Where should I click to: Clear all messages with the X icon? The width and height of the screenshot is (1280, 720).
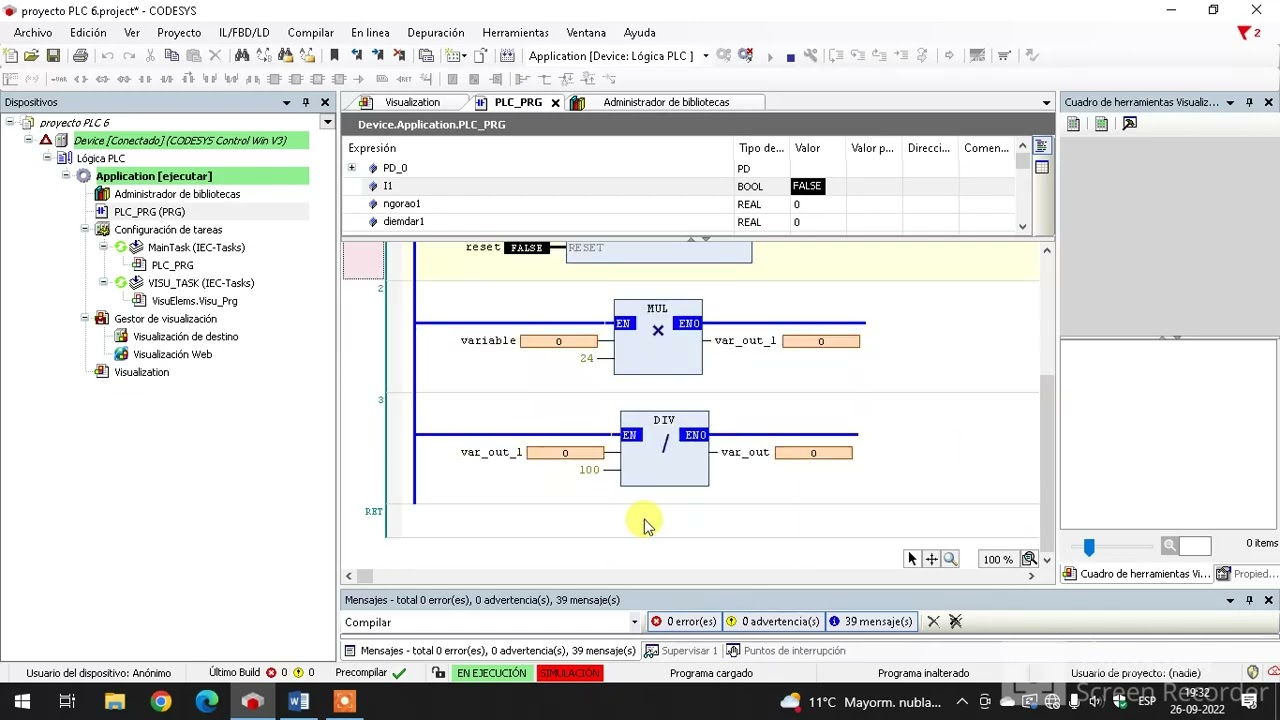(955, 622)
